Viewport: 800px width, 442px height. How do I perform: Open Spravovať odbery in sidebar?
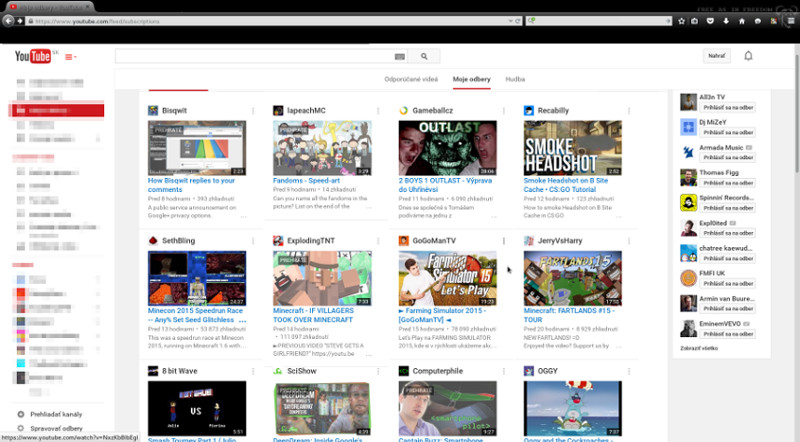(x=56, y=429)
